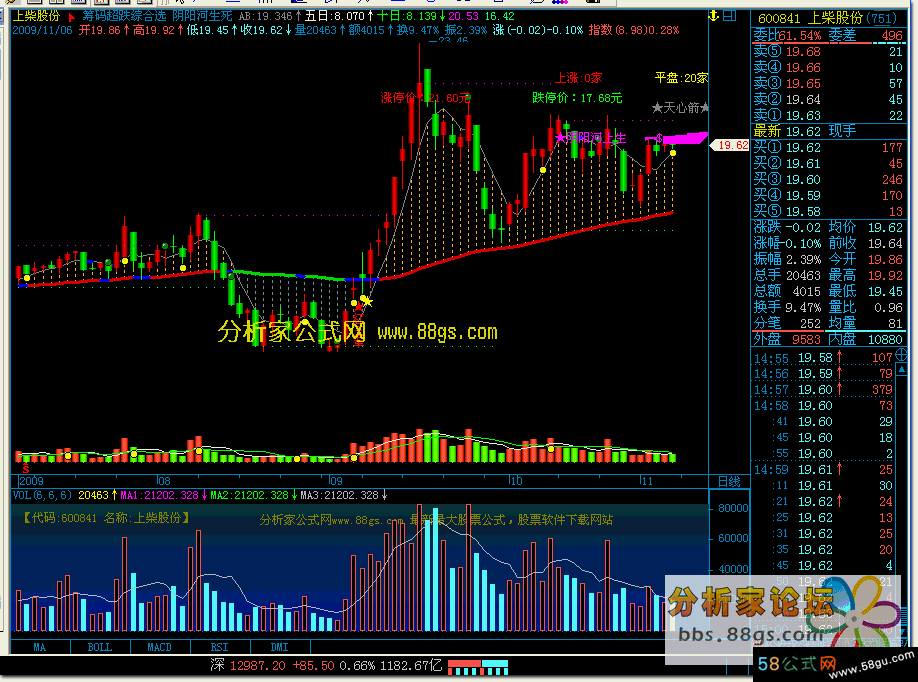918x682 pixels.
Task: Select the 14:57 19.60 tick row
Action: 823,389
